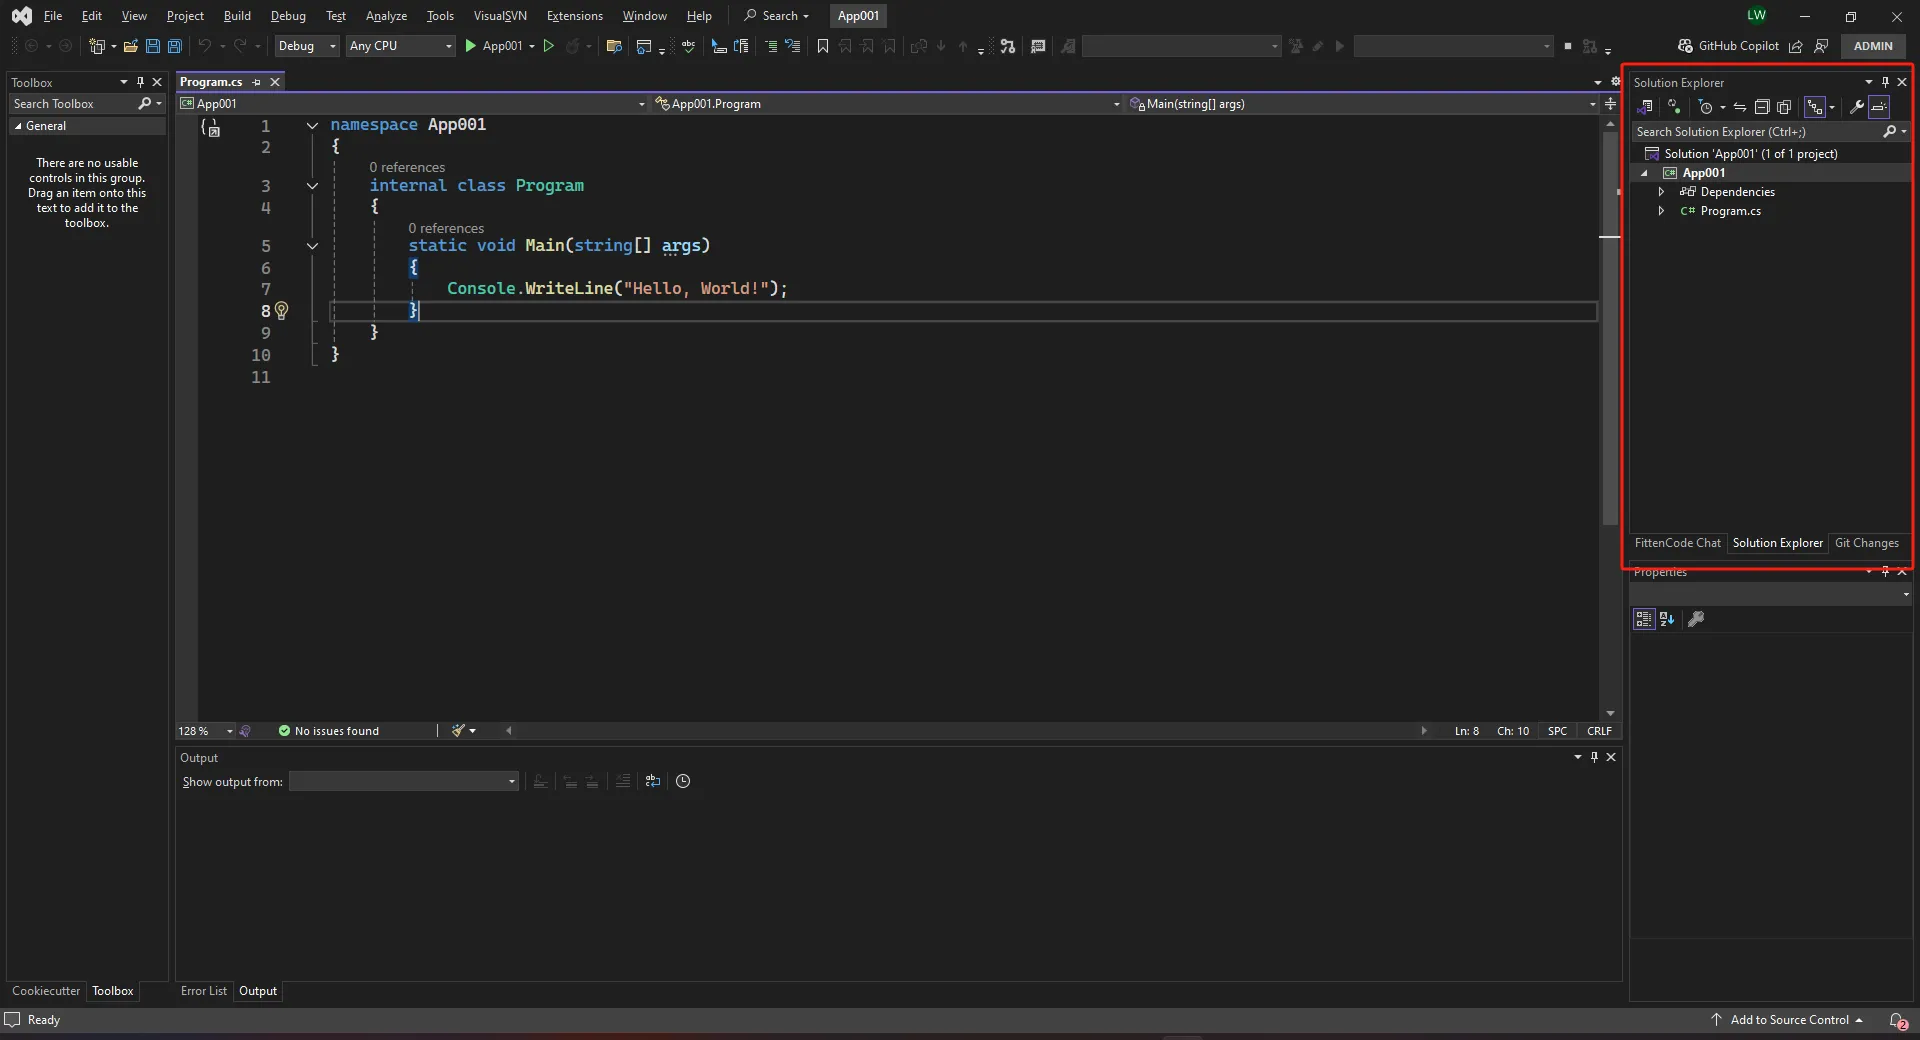Expand the Dependencies tree node
The height and width of the screenshot is (1040, 1920).
coord(1661,192)
